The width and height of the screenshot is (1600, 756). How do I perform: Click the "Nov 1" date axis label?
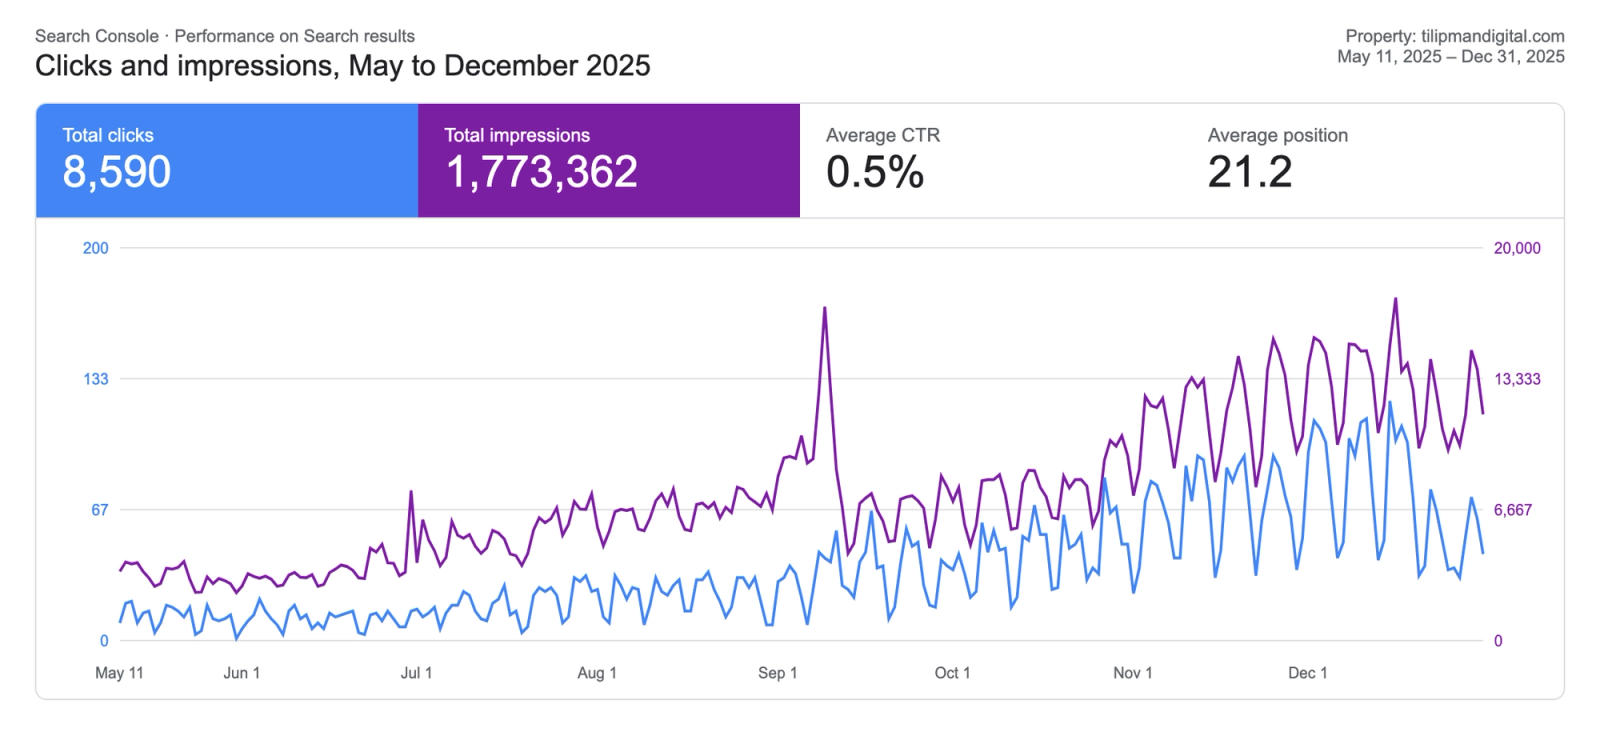tap(1133, 673)
